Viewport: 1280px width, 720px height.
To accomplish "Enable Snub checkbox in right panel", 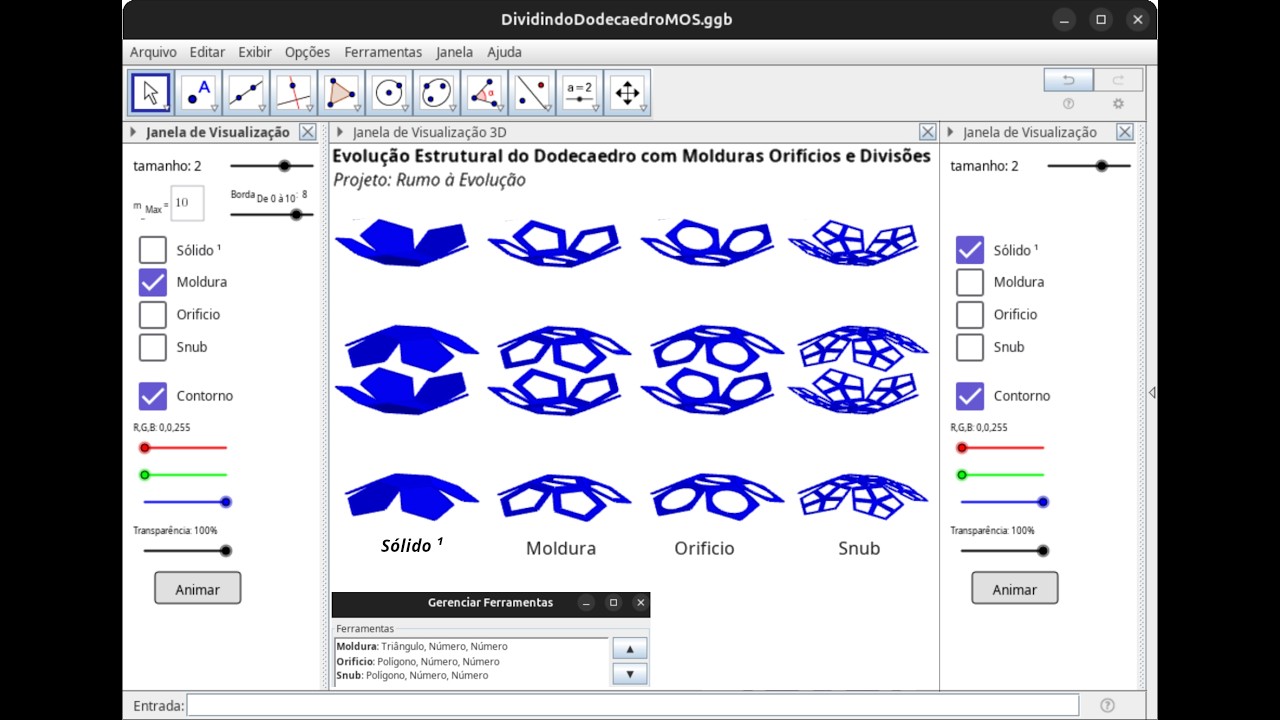I will pyautogui.click(x=969, y=347).
